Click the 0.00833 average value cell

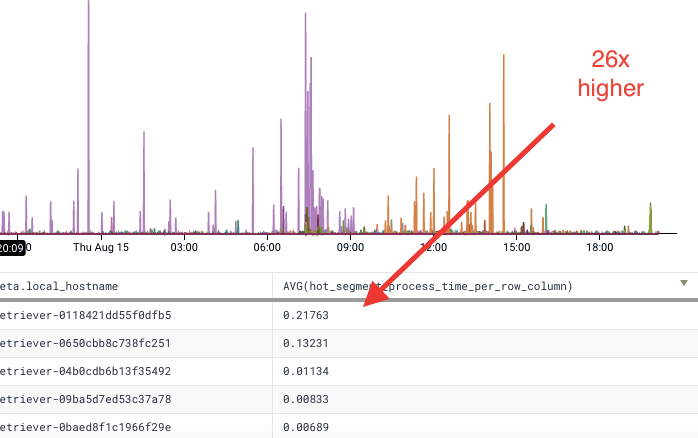(x=307, y=399)
